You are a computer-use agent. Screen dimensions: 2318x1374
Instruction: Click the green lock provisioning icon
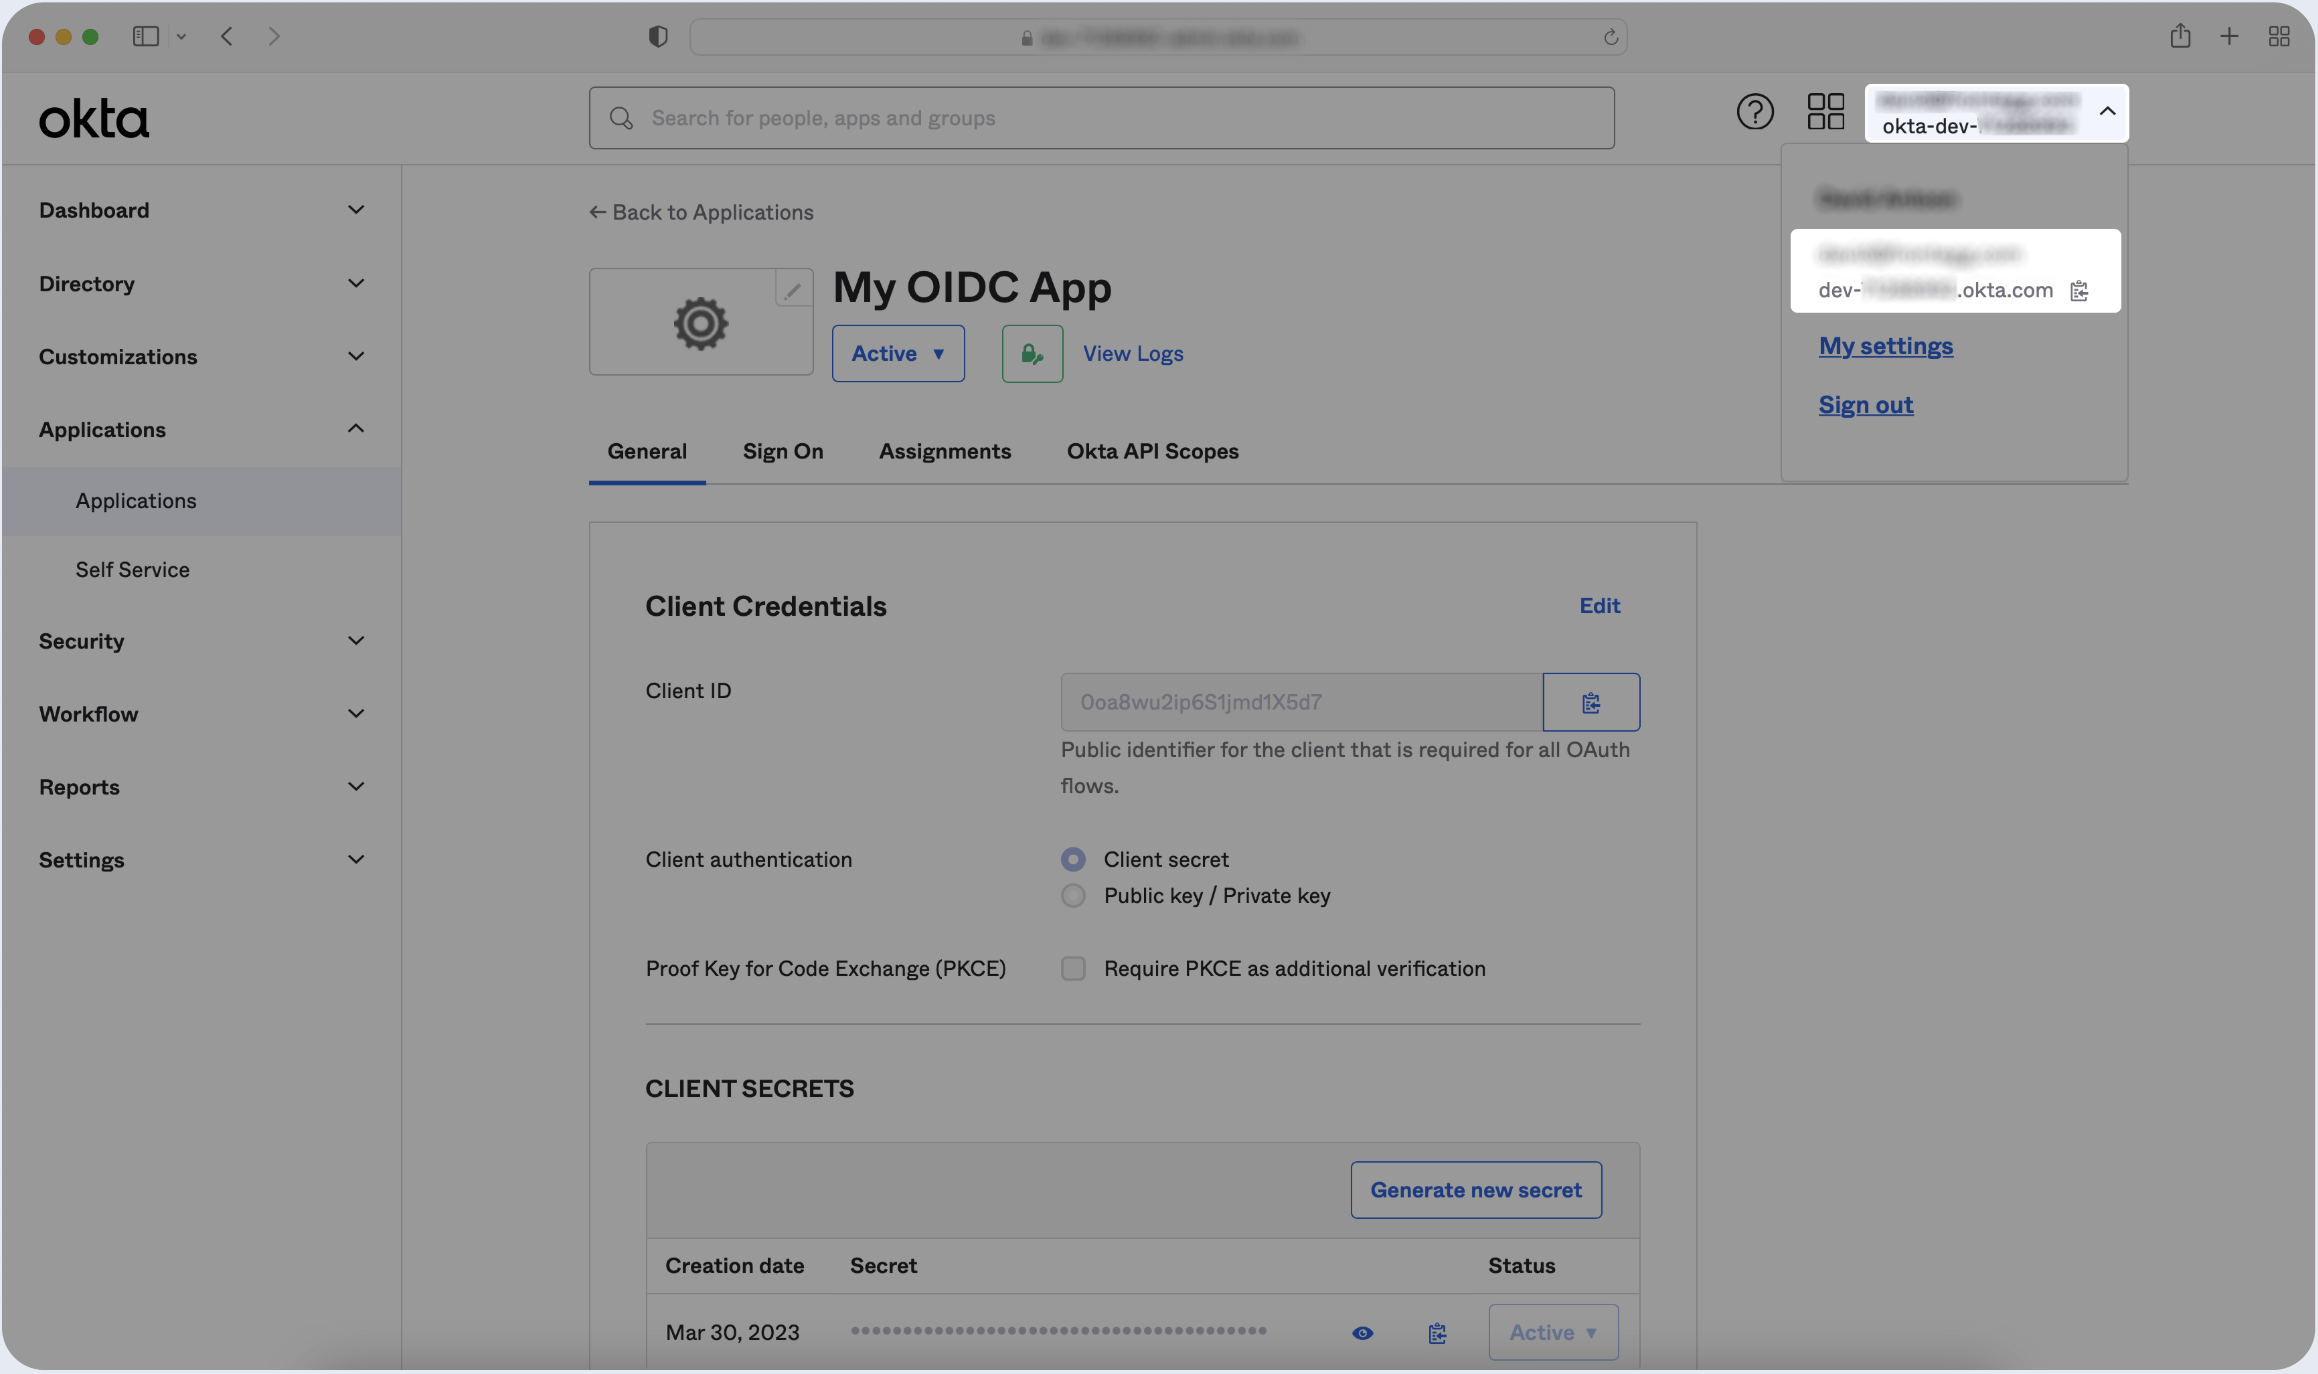point(1032,353)
